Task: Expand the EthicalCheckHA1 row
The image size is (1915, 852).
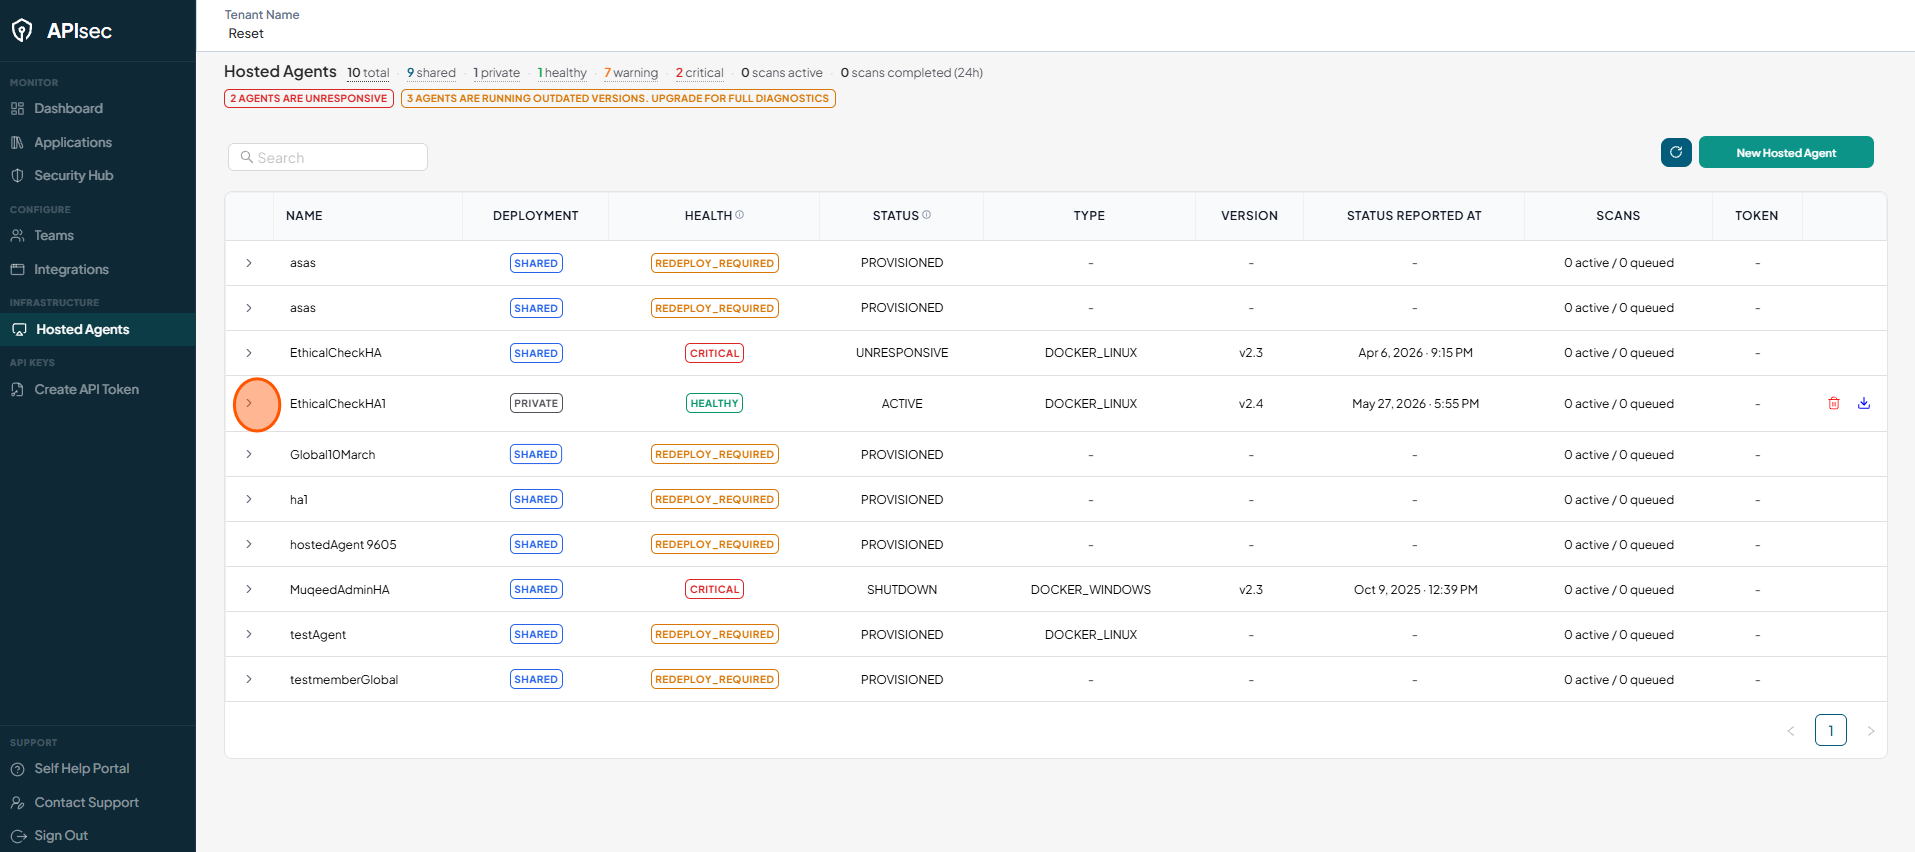Action: (x=249, y=403)
